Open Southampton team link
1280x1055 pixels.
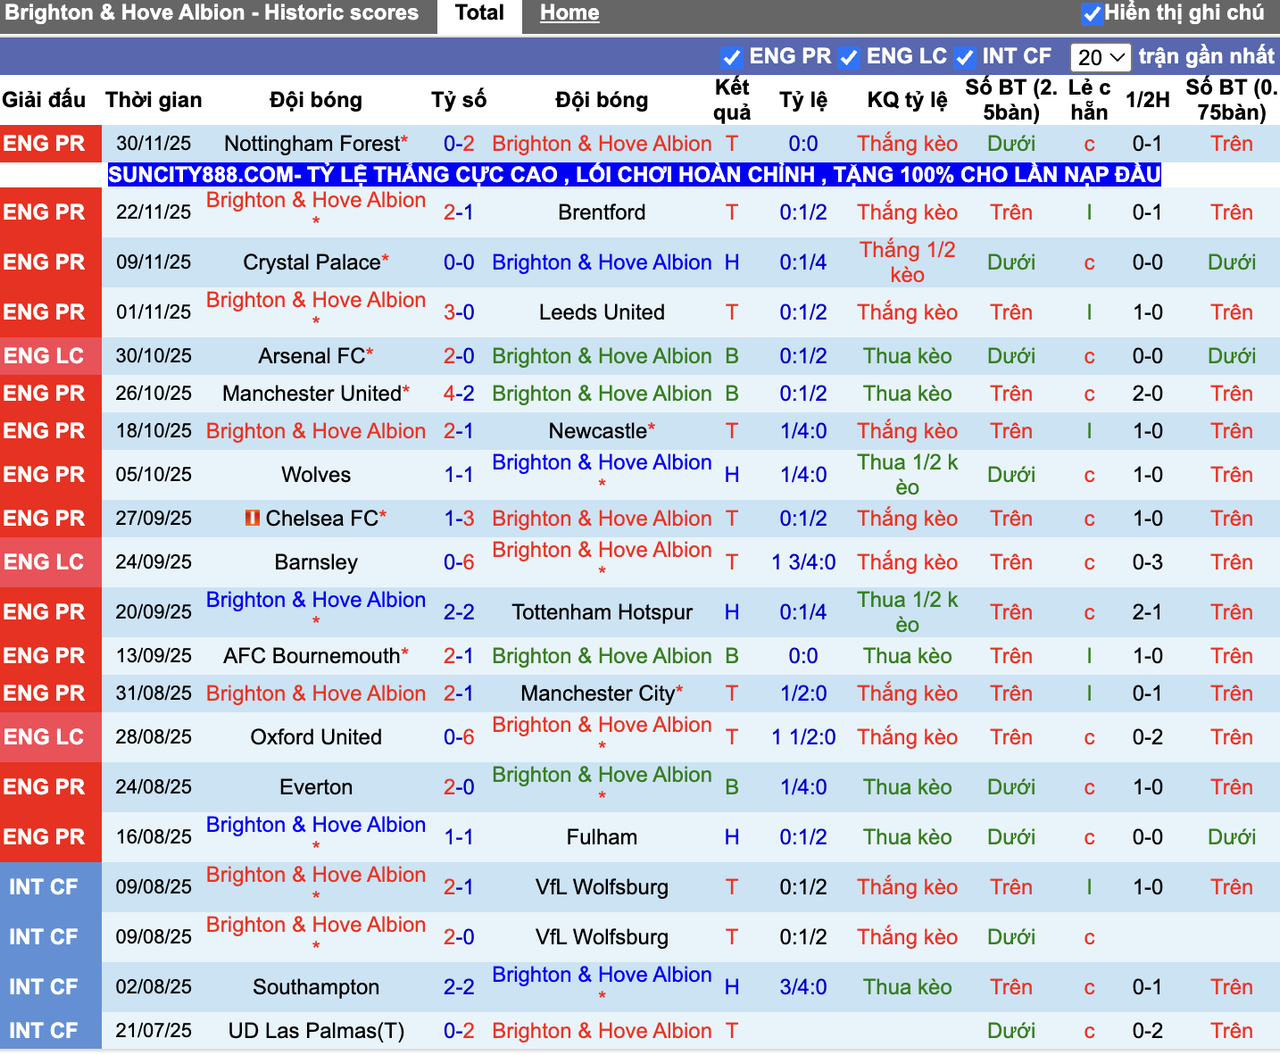coord(316,987)
